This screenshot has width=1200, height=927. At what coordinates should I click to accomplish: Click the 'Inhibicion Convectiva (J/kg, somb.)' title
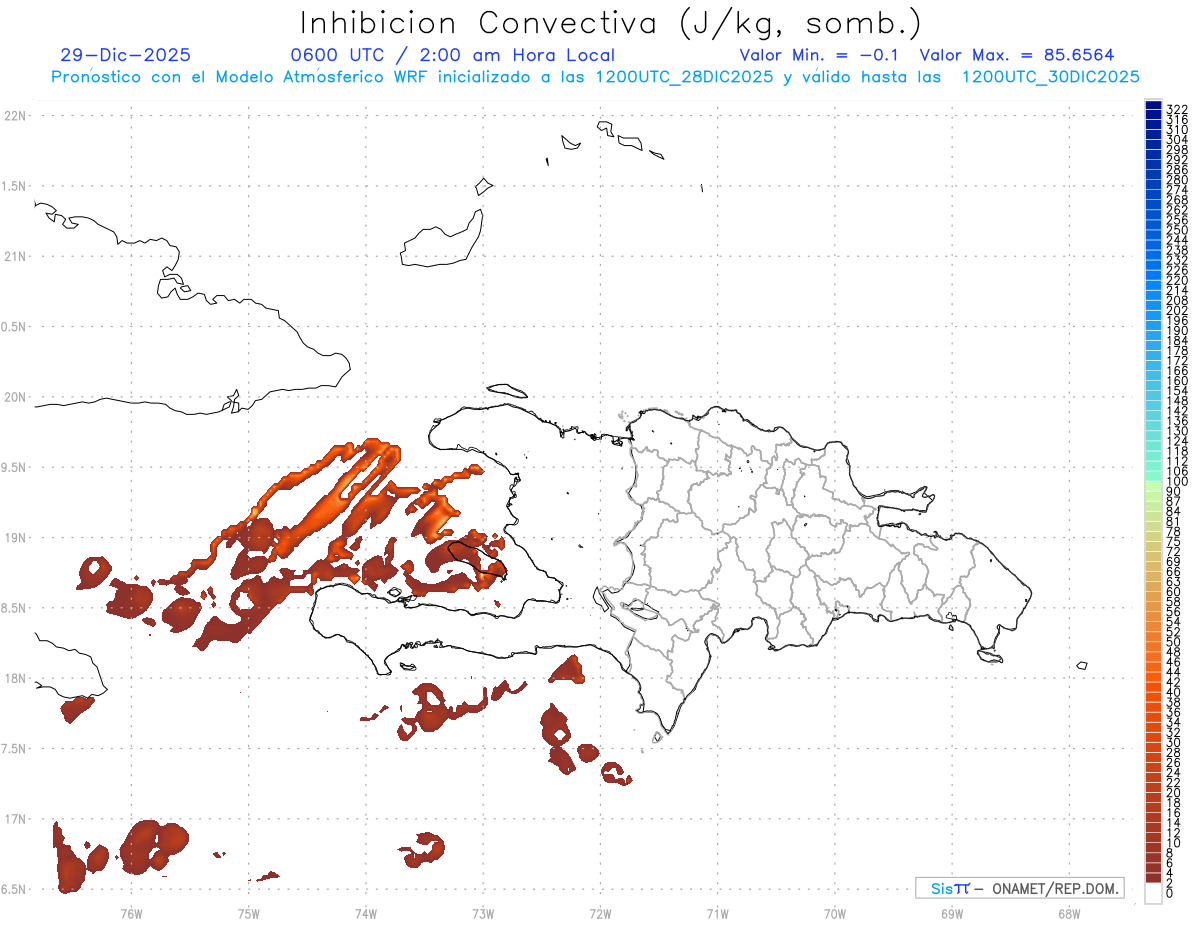pyautogui.click(x=610, y=23)
